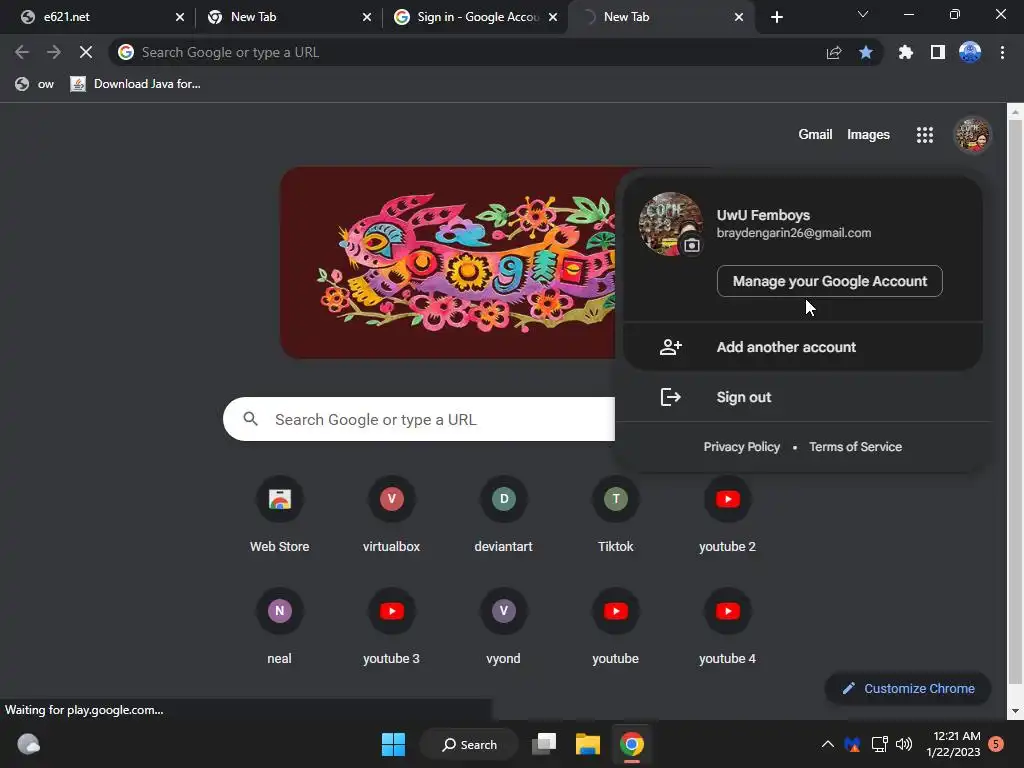Click the Windows Start button

[x=393, y=744]
